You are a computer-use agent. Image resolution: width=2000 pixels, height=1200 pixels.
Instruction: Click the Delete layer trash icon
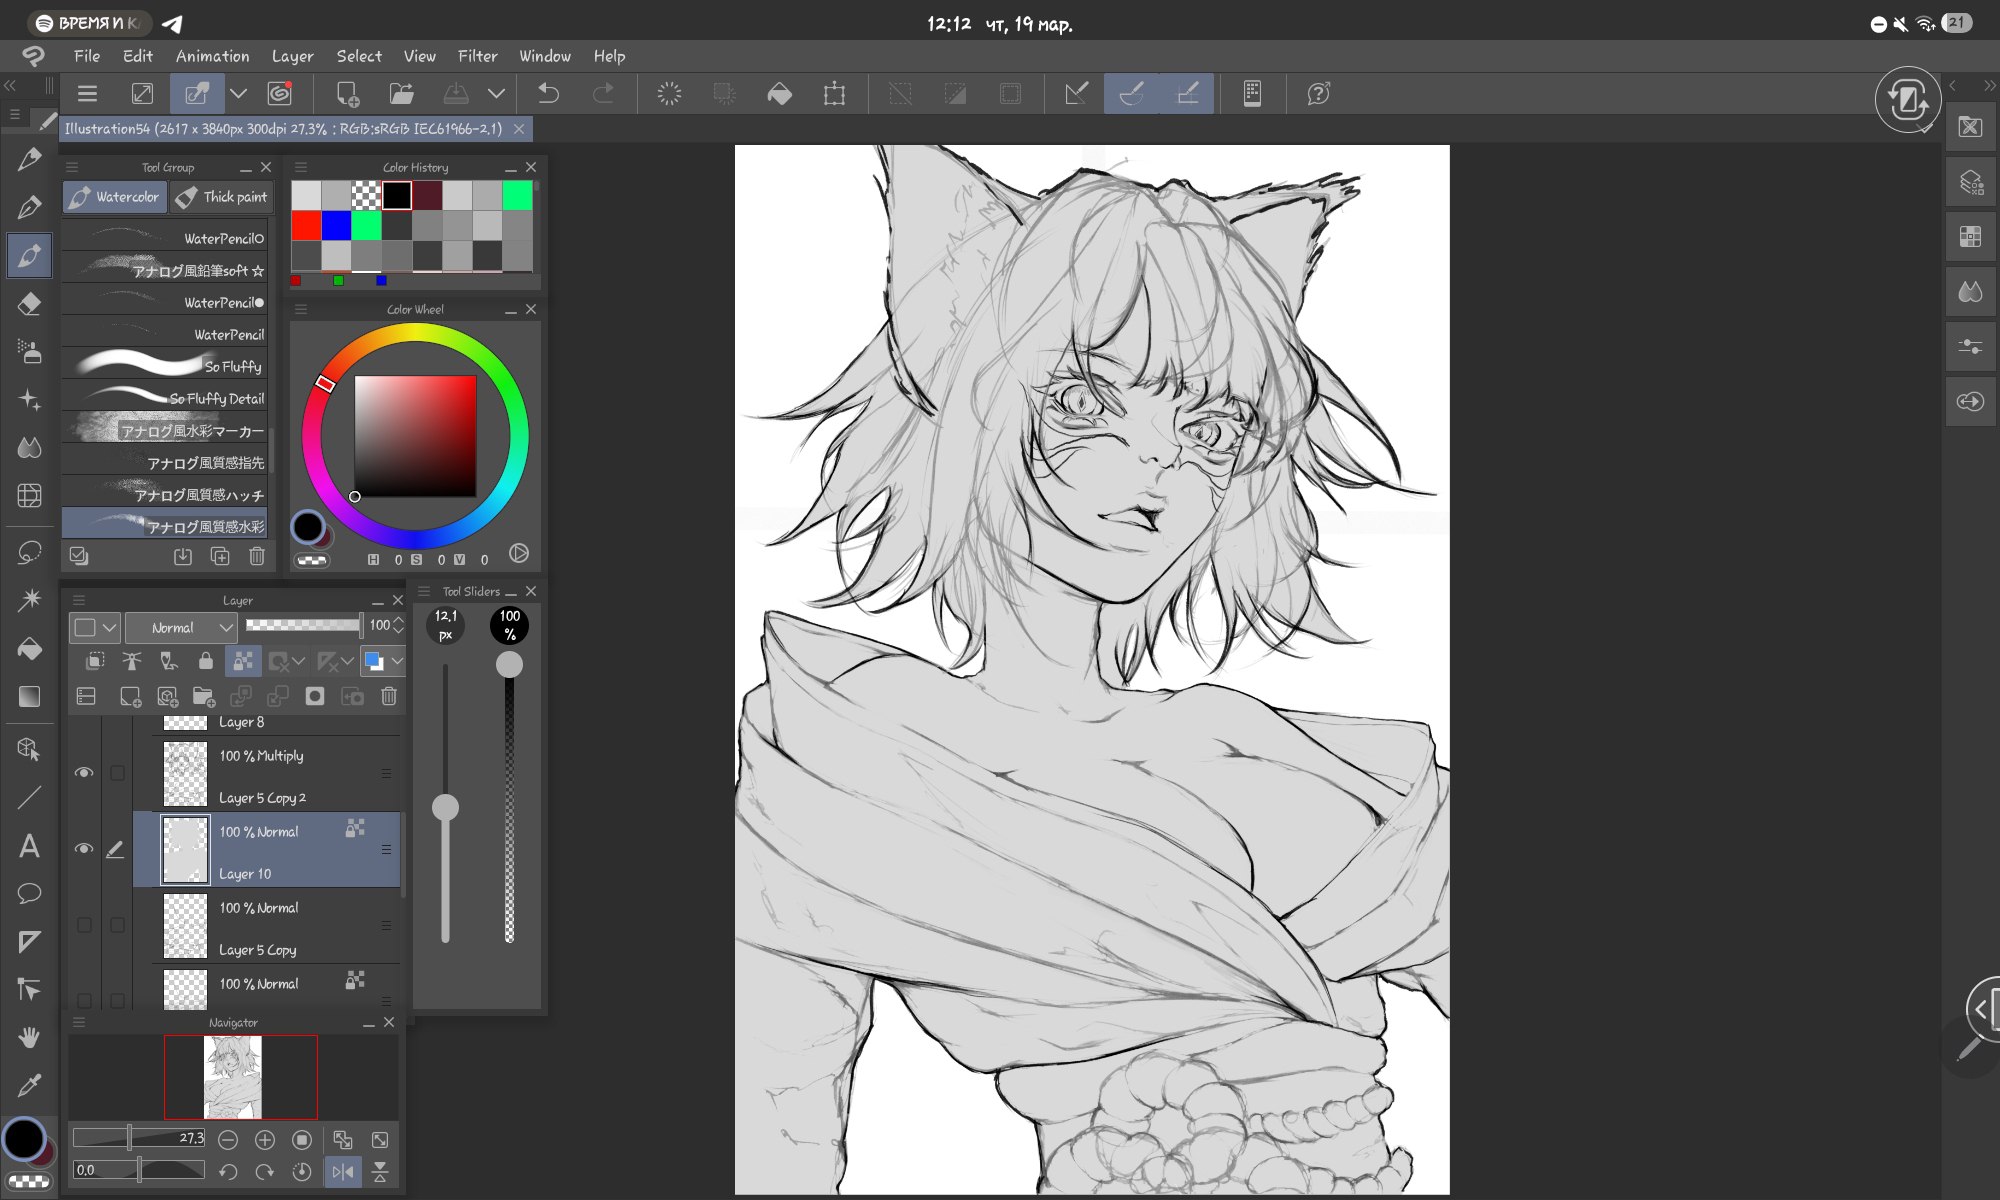click(389, 696)
